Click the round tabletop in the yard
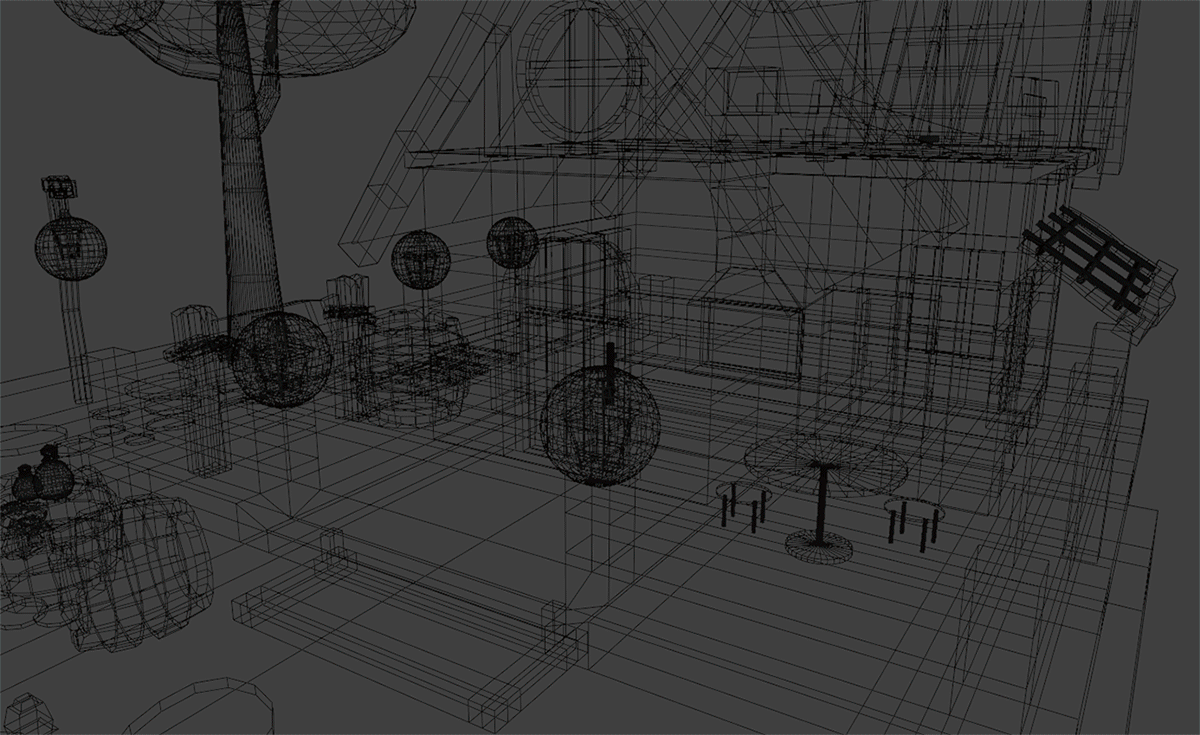This screenshot has height=735, width=1200. pyautogui.click(x=826, y=467)
